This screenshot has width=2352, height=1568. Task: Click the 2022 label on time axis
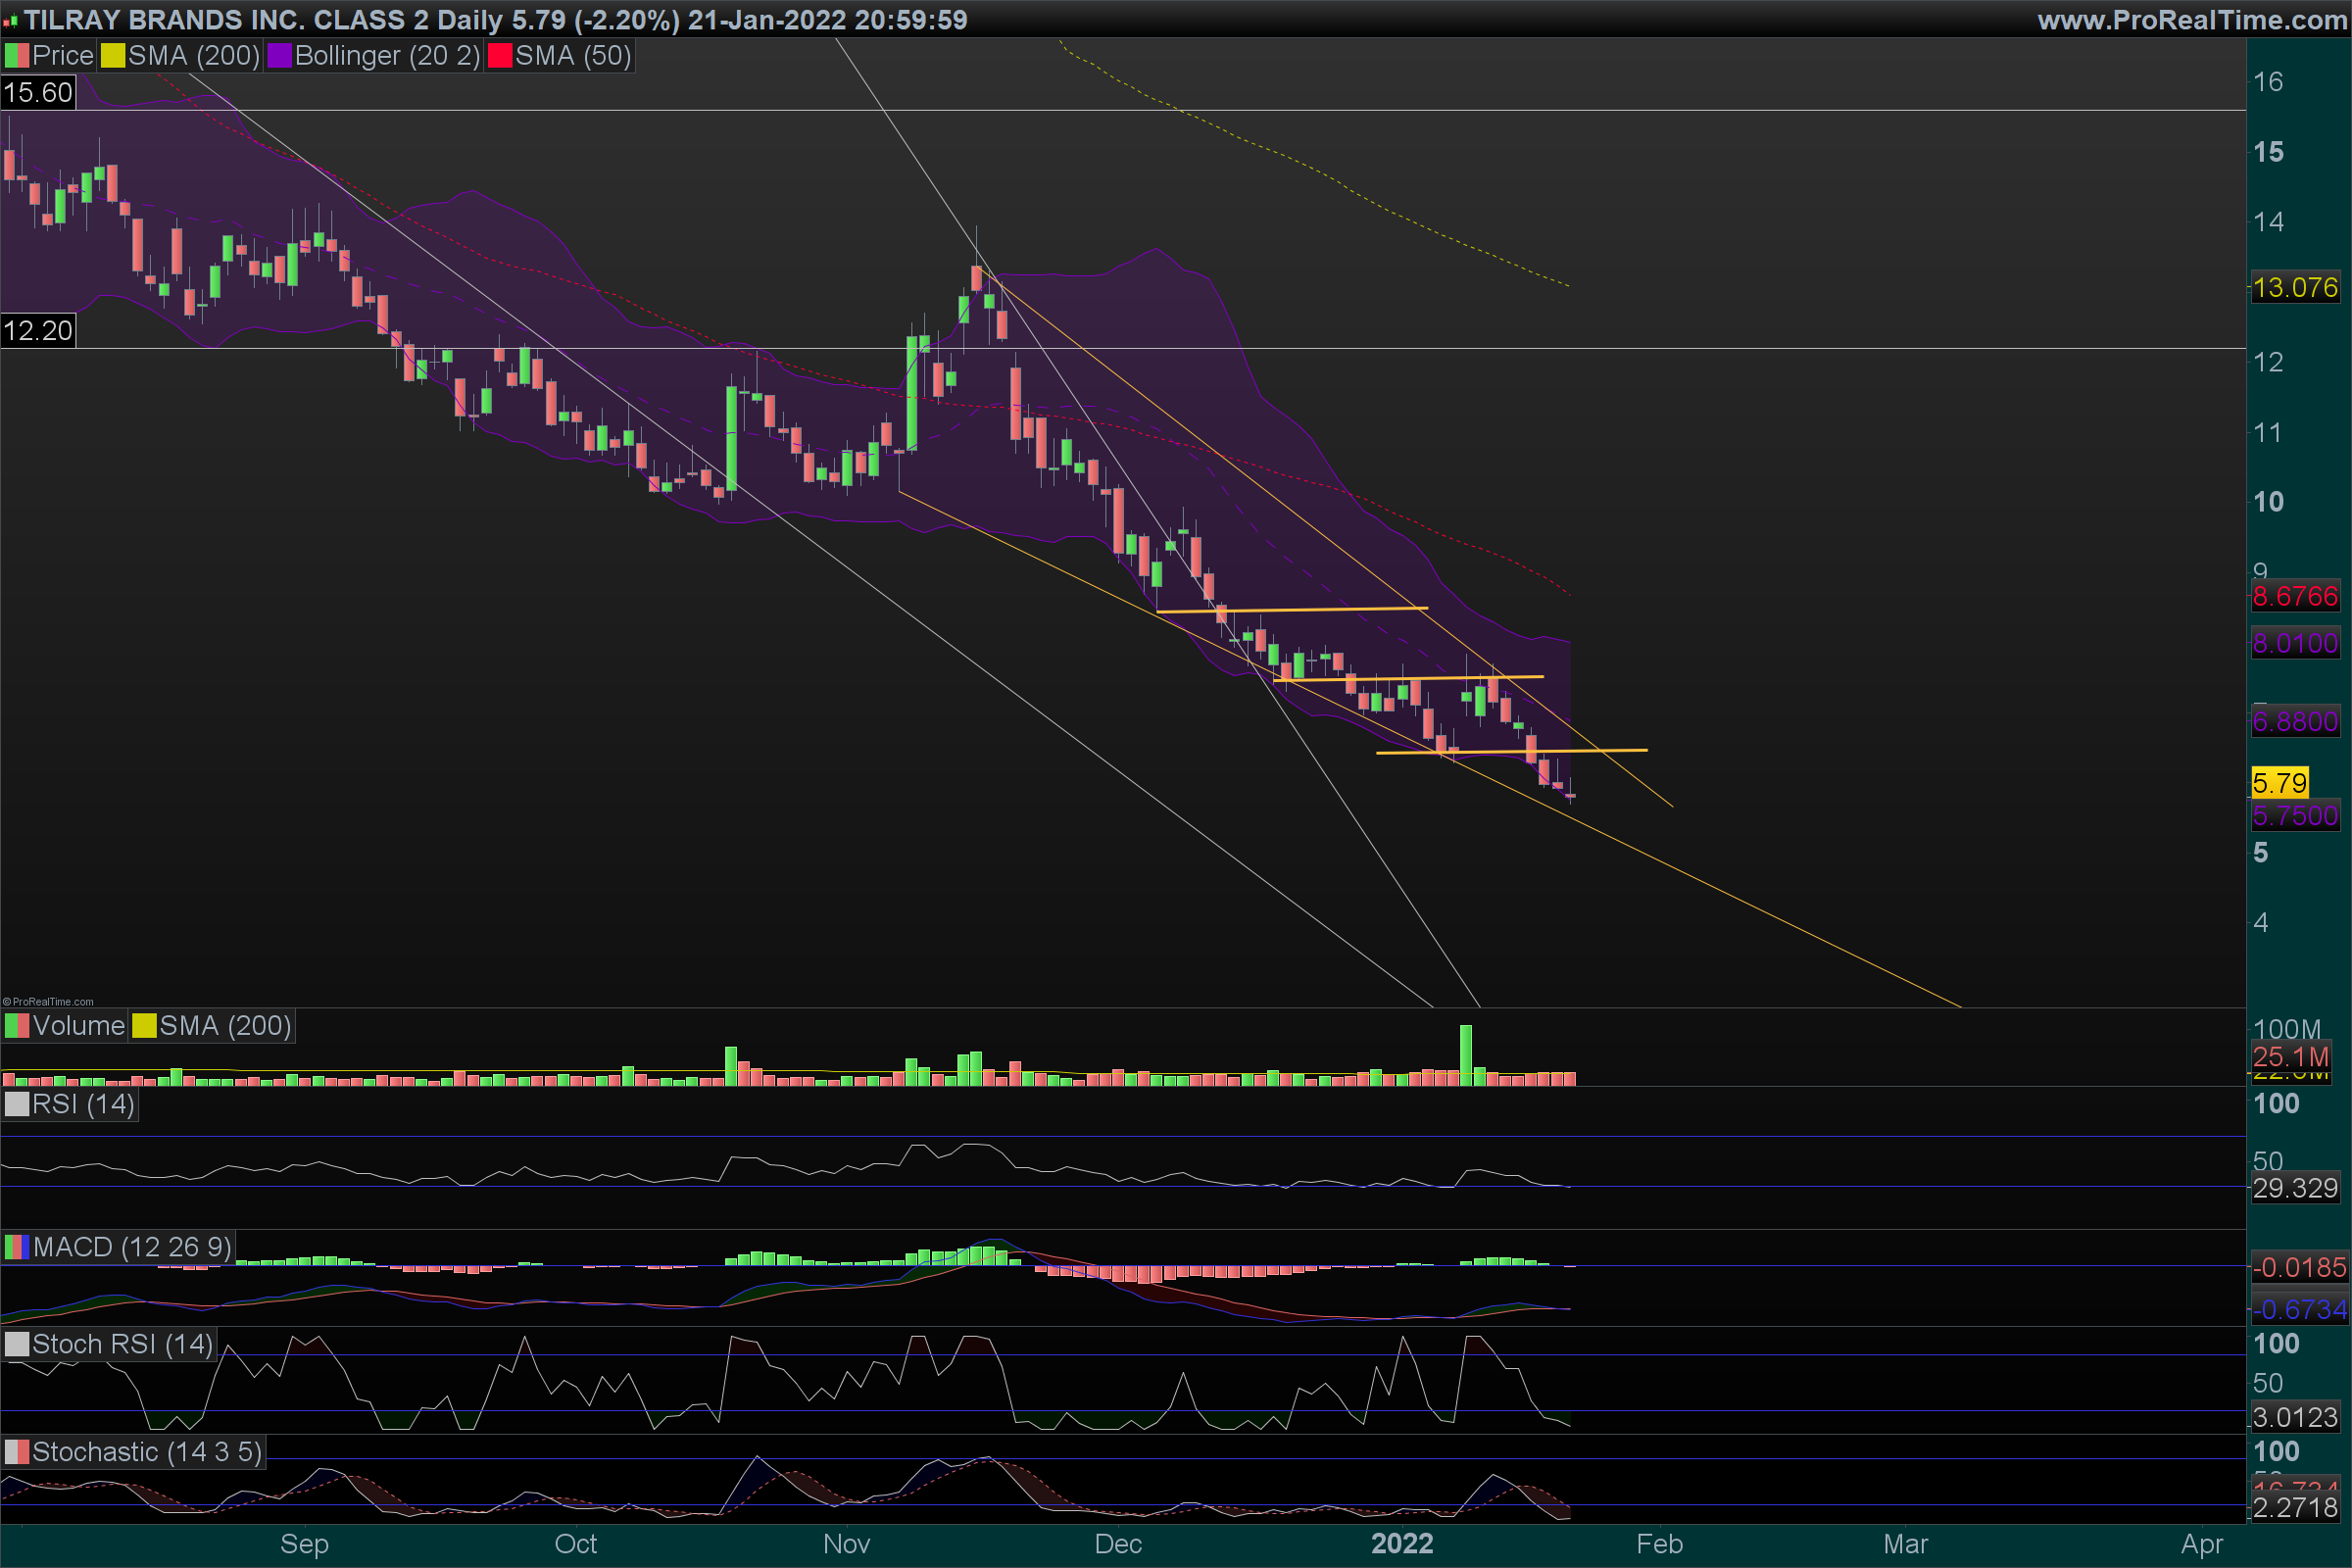coord(1402,1544)
